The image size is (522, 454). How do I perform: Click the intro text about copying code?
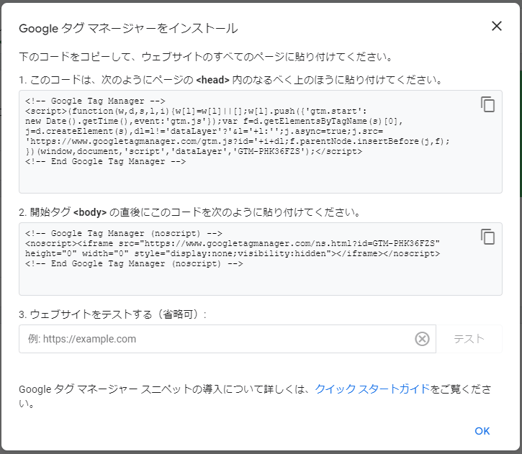[x=206, y=57]
